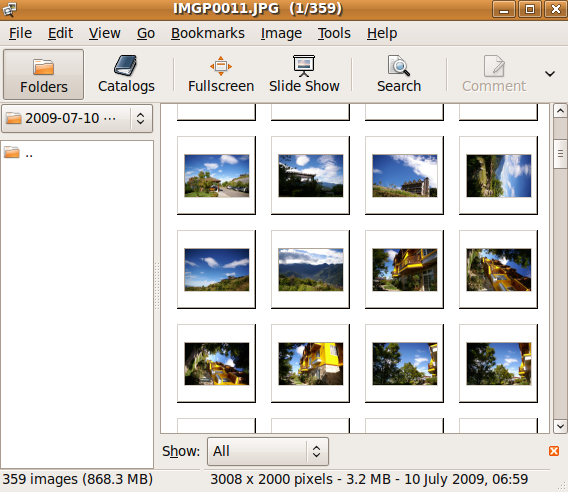Select thumbnail of yellow house with balconies
Viewport: 568px width, 492px height.
(405, 270)
